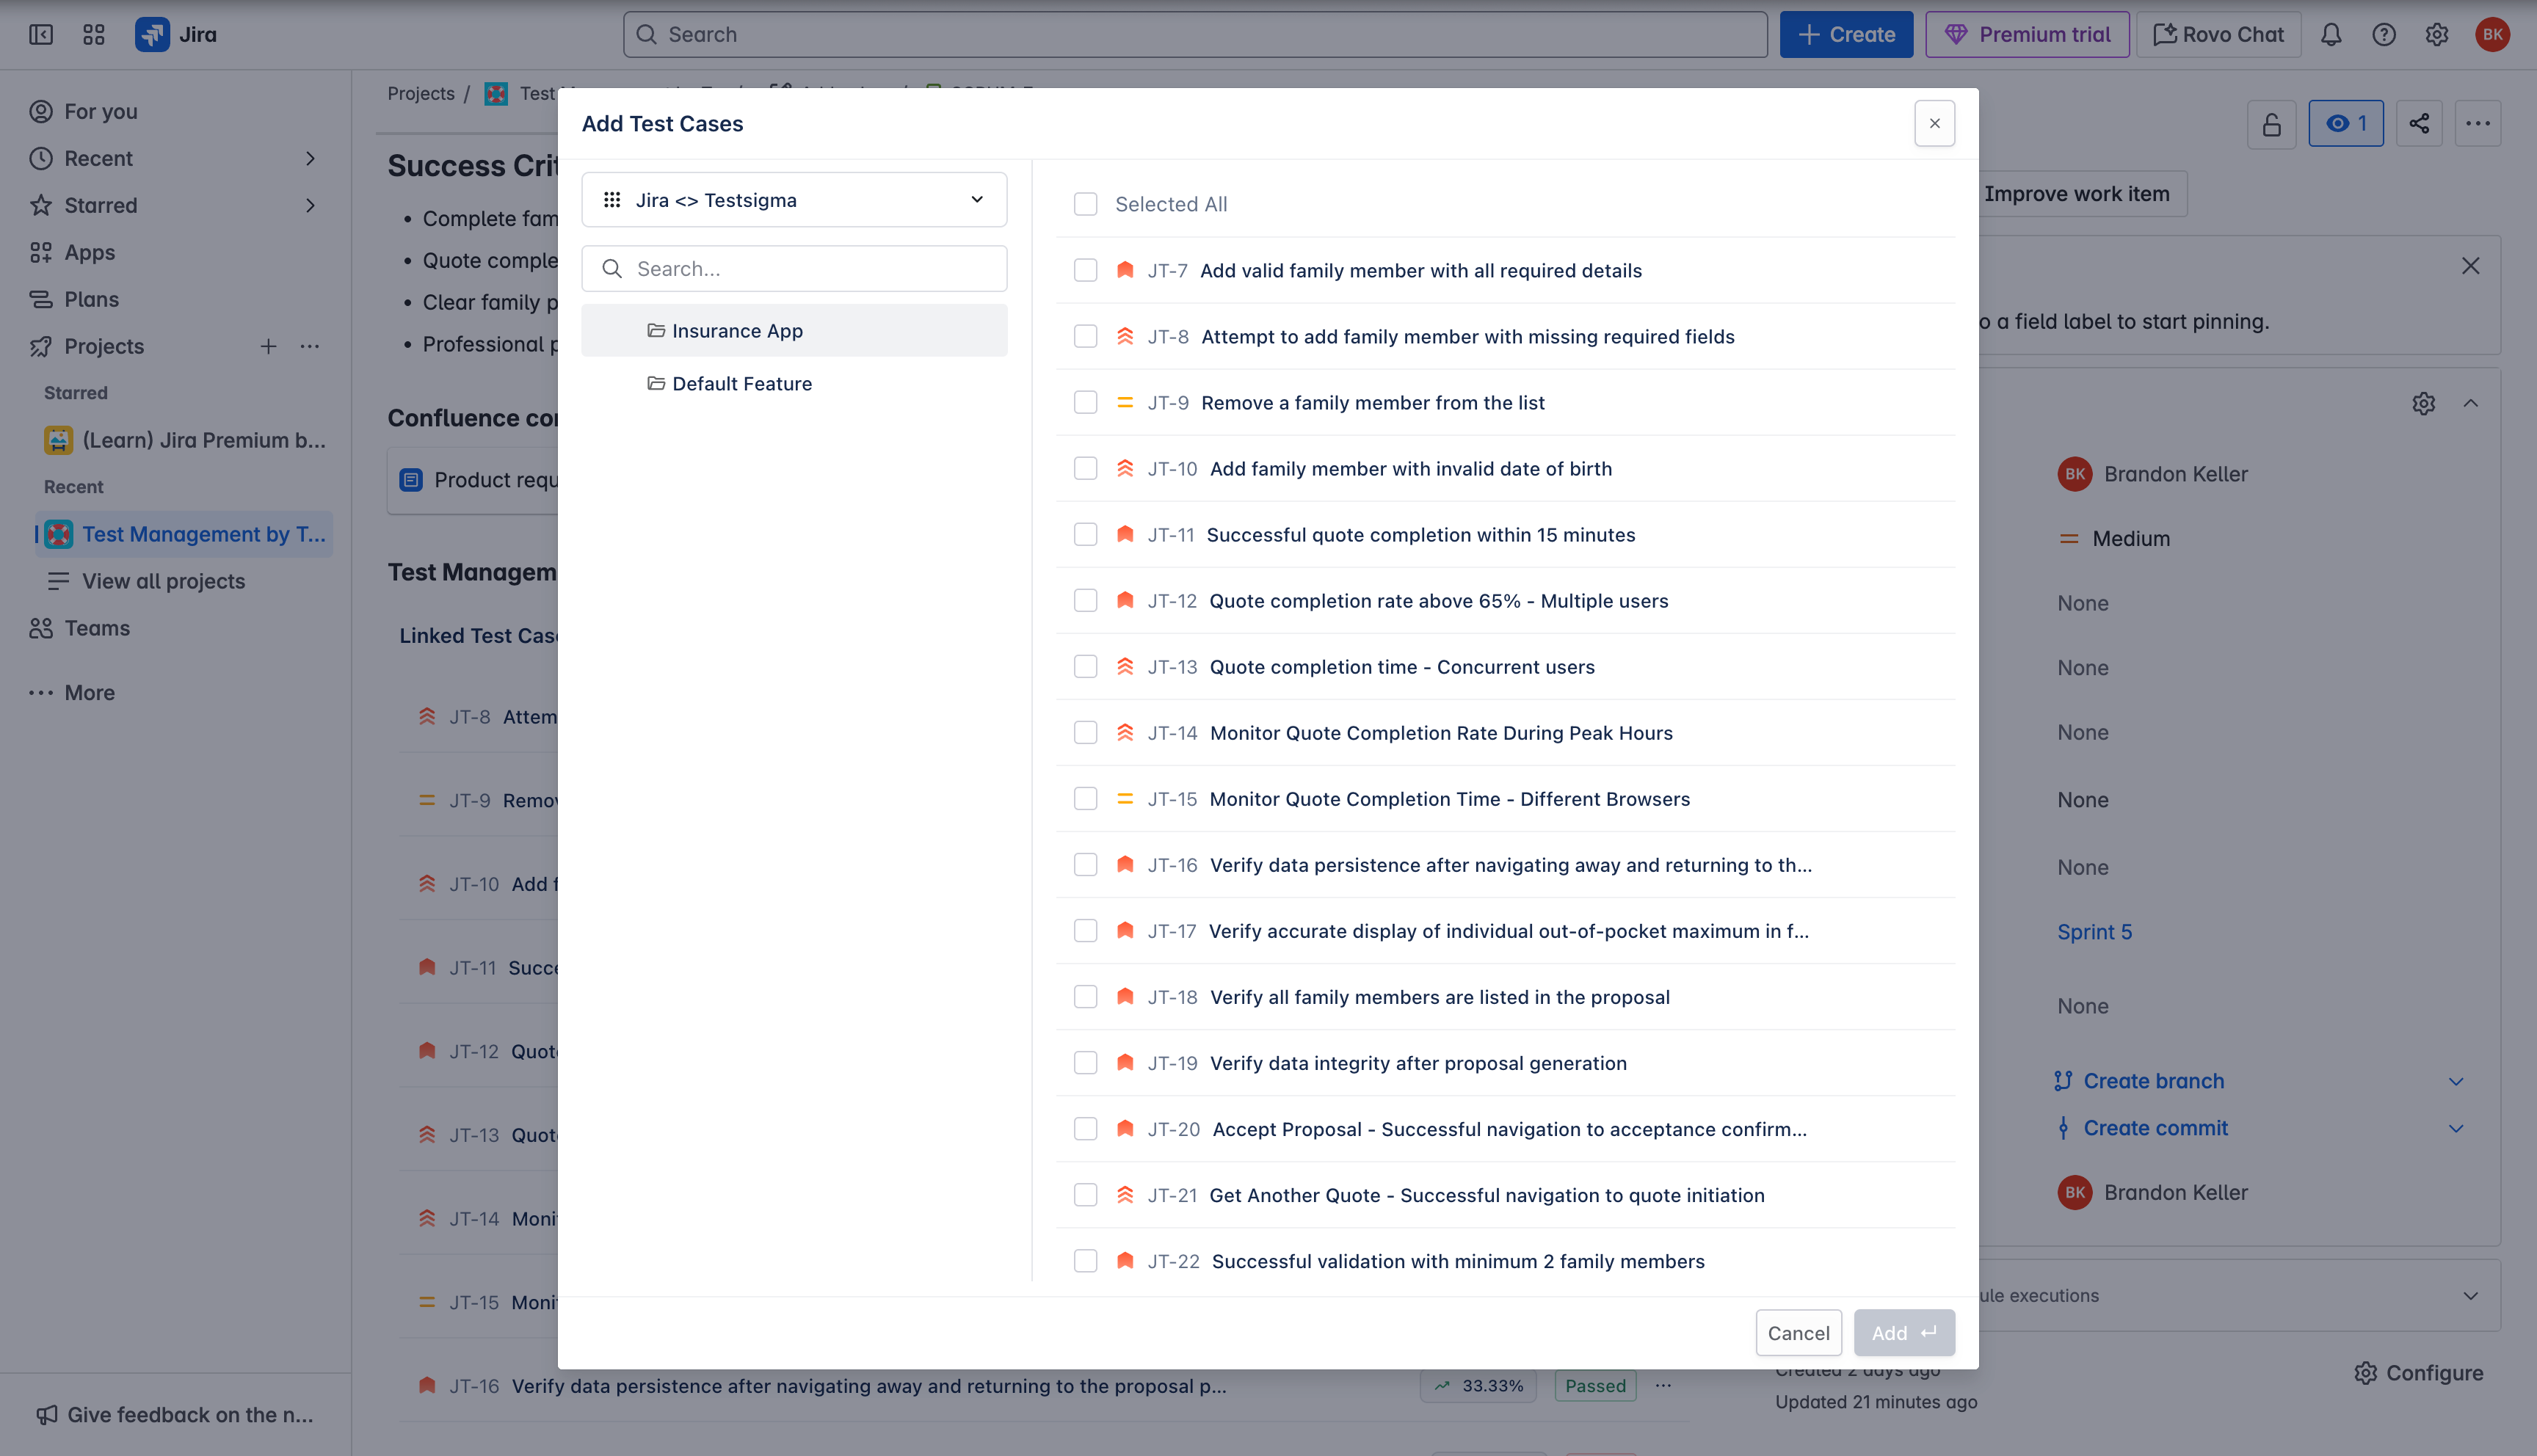Image resolution: width=2537 pixels, height=1456 pixels.
Task: Open the Starred section in the sidebar
Action: tap(100, 205)
